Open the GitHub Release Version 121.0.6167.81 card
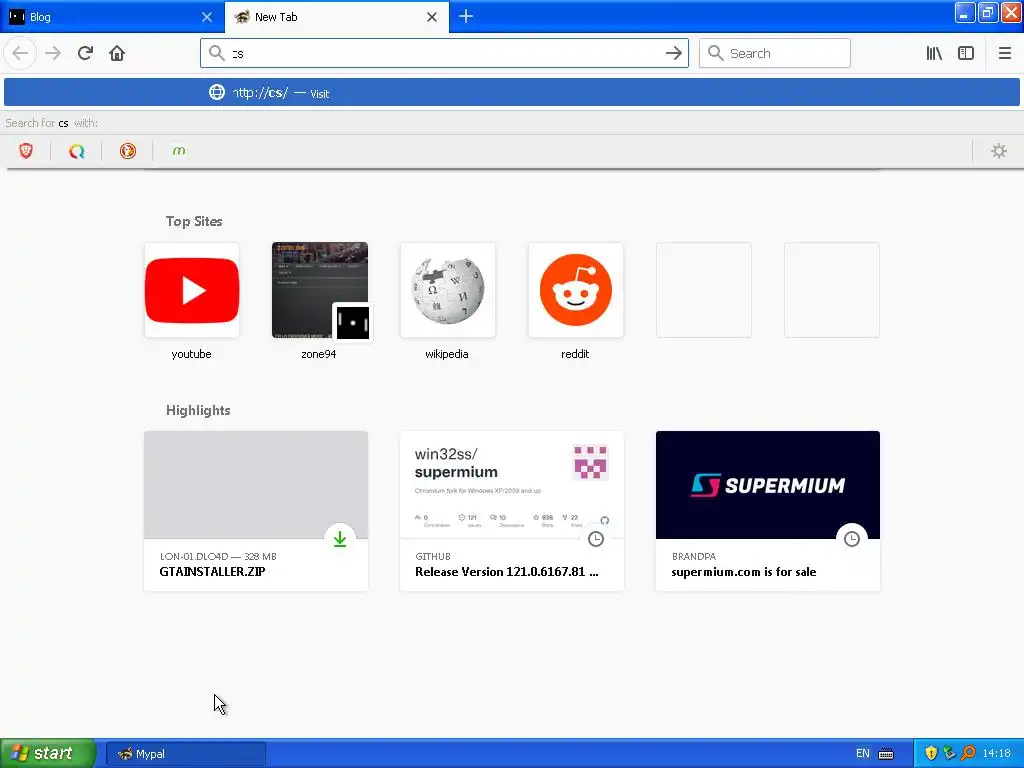This screenshot has width=1024, height=768. click(512, 511)
